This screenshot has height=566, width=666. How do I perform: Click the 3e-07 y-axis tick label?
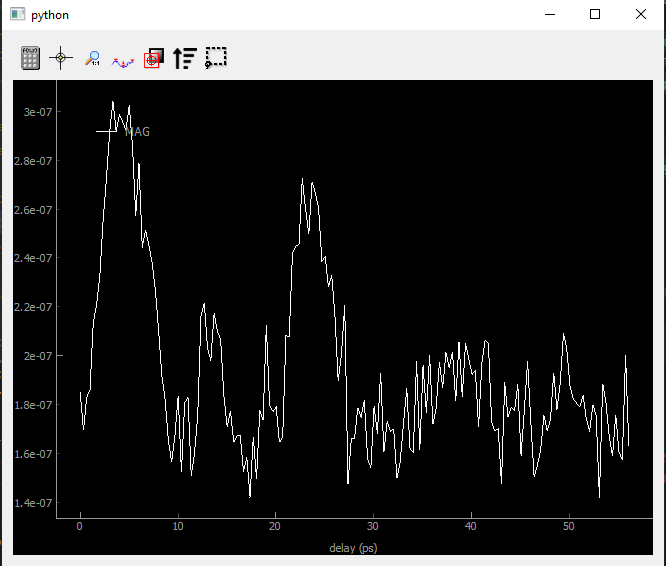click(x=38, y=112)
